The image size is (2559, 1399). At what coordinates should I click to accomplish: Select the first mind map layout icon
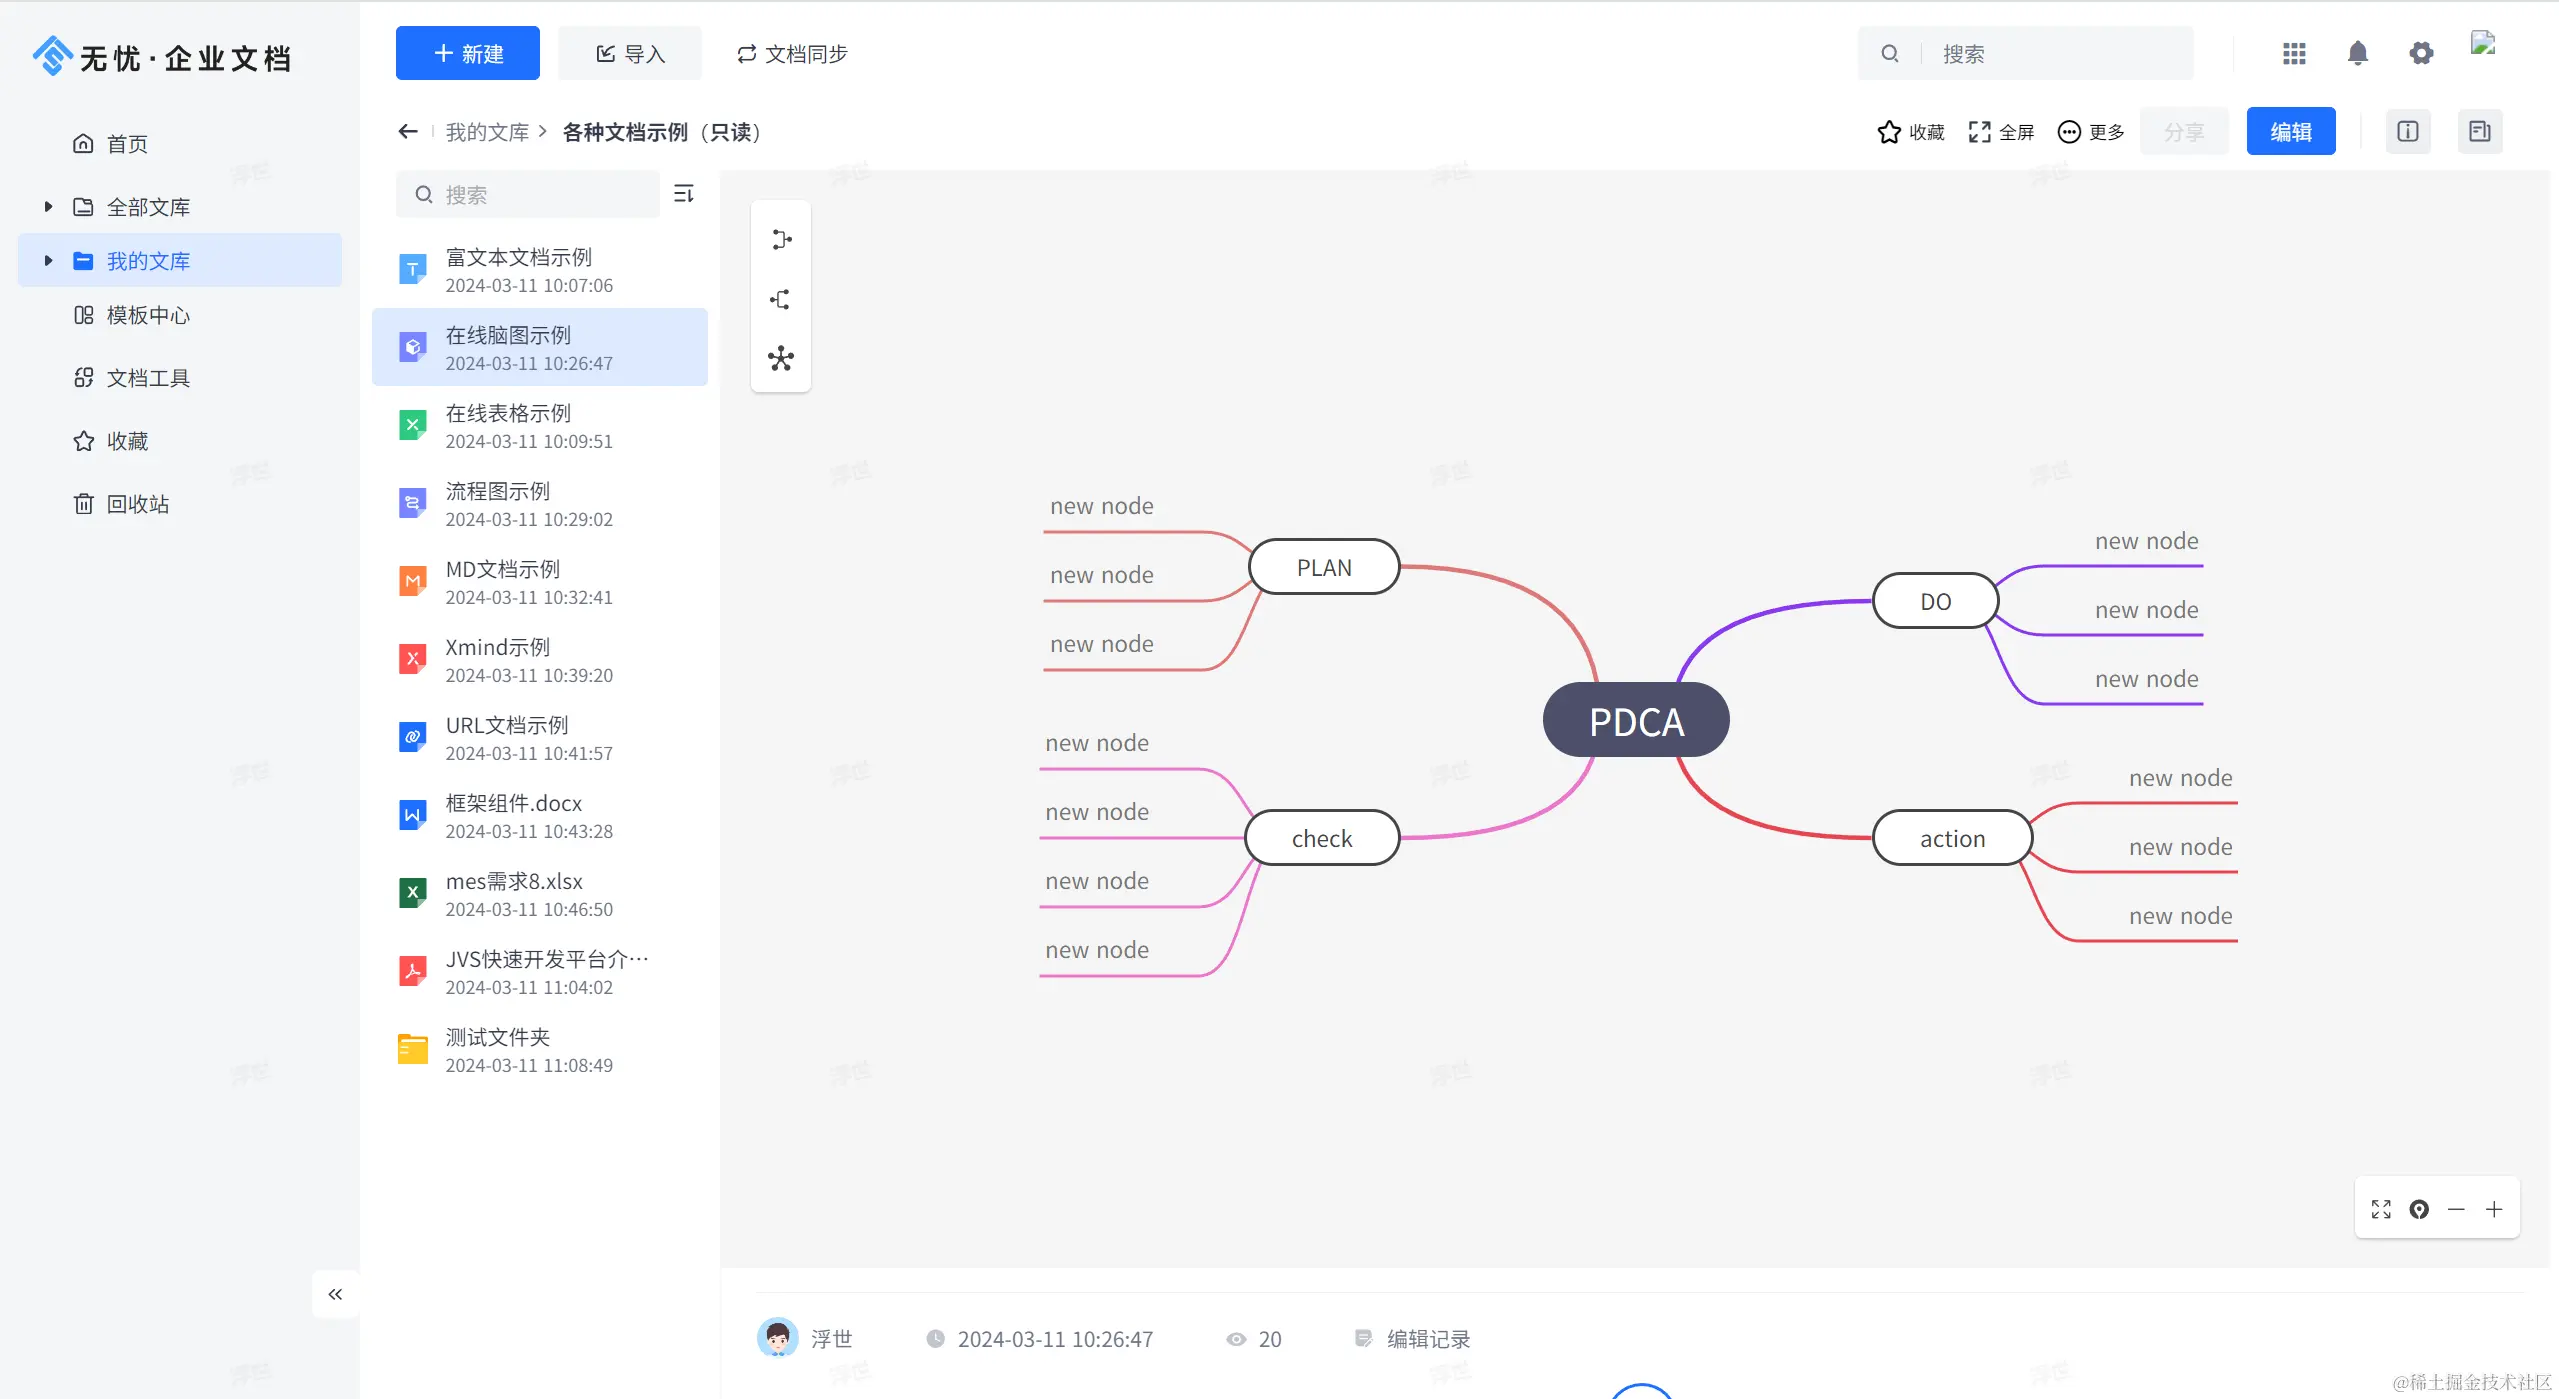781,240
